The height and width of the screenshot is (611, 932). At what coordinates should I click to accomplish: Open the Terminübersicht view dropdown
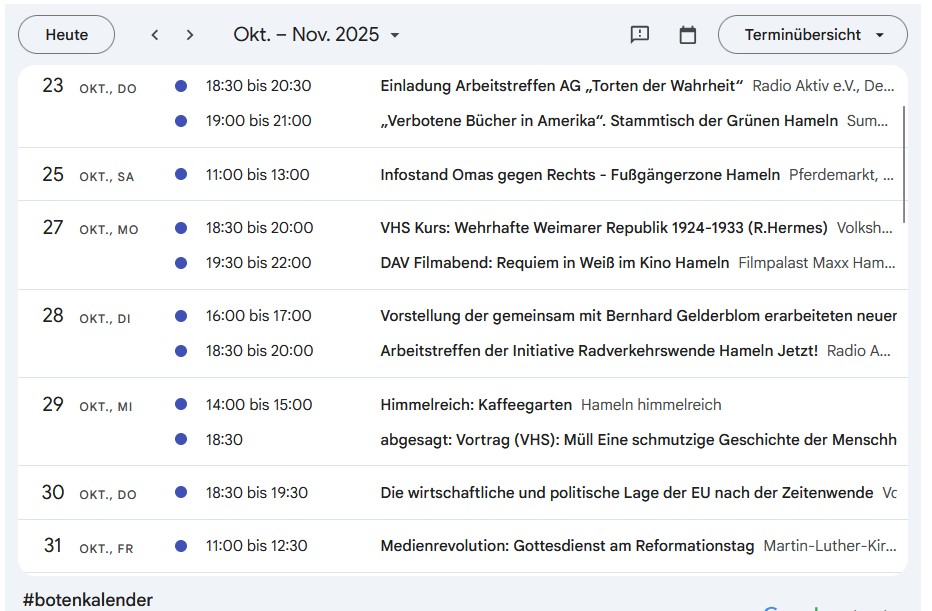[812, 35]
